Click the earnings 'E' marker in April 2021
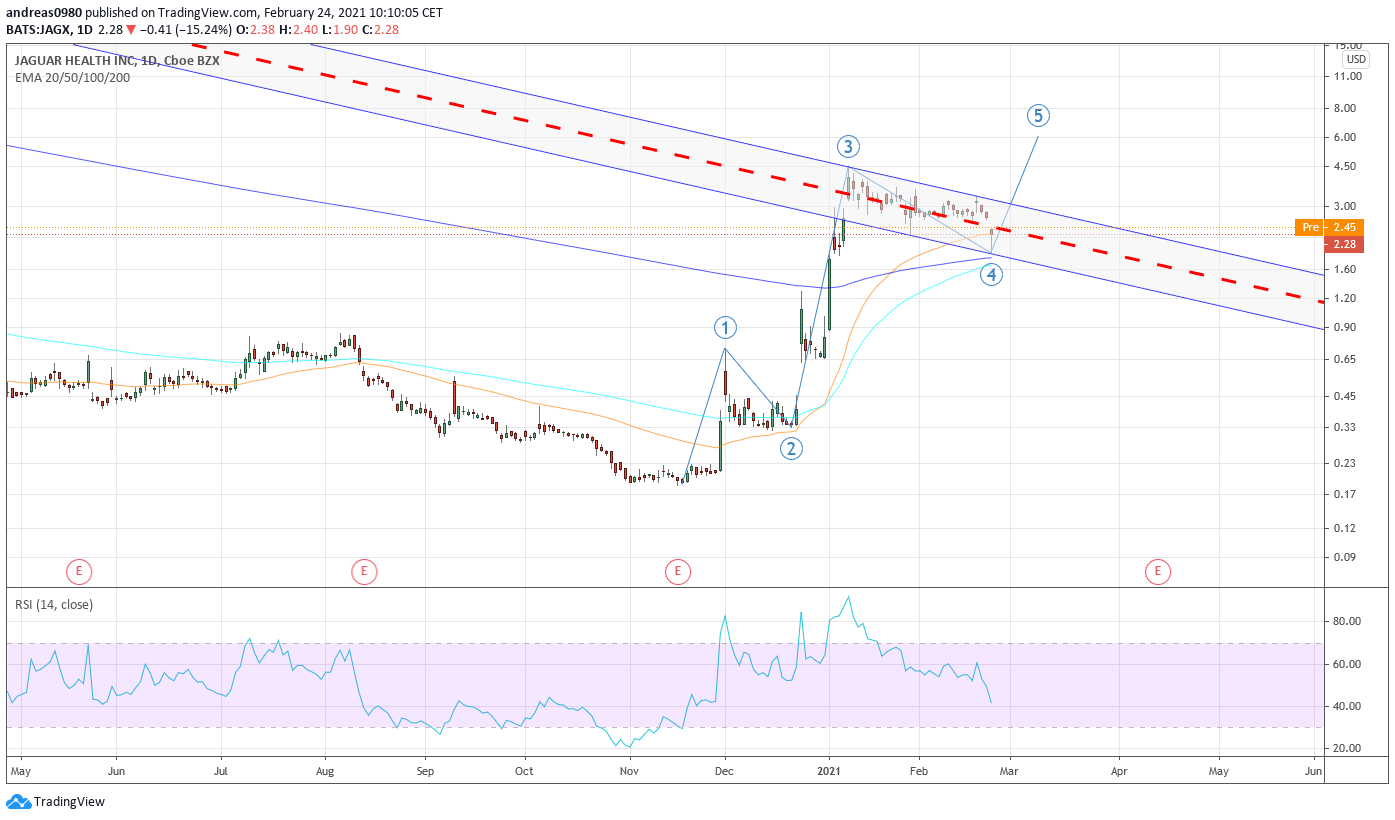Image resolution: width=1395 pixels, height=820 pixels. [x=1157, y=572]
